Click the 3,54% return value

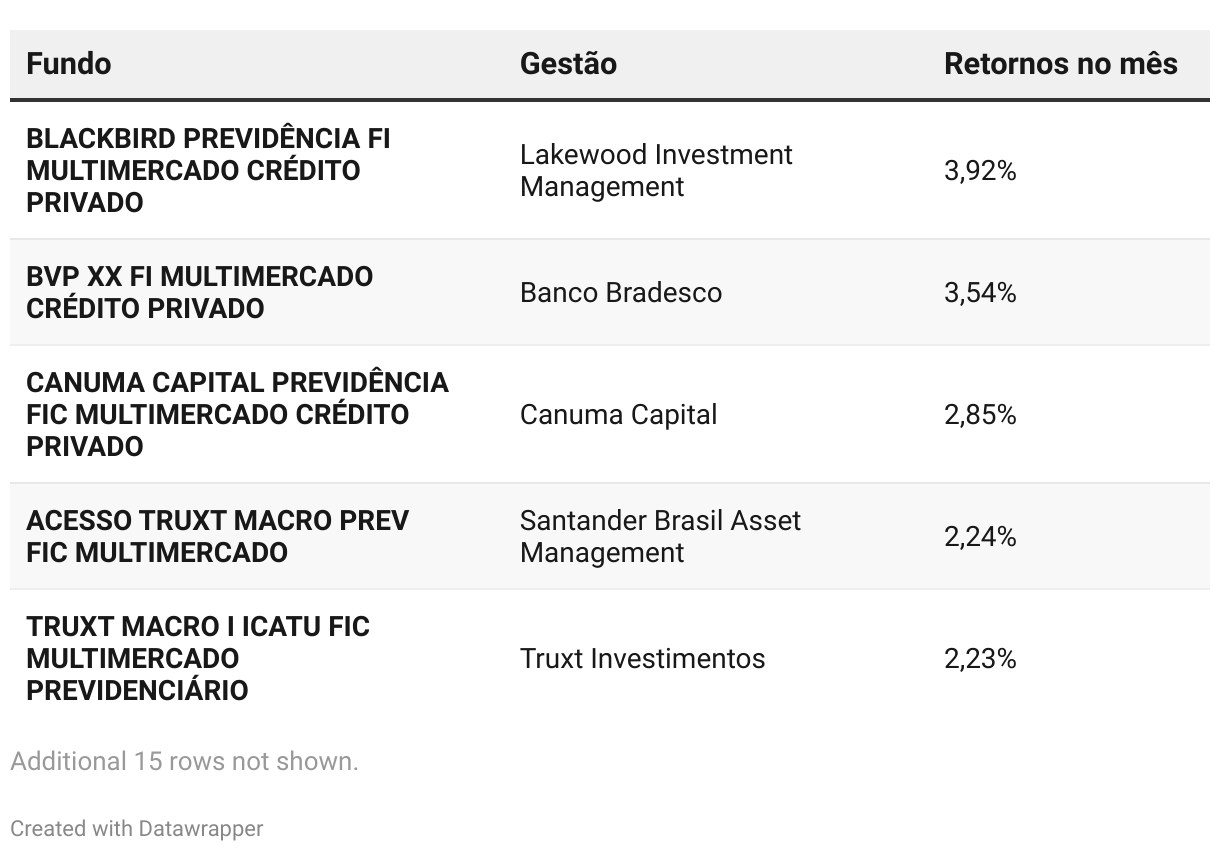coord(980,293)
